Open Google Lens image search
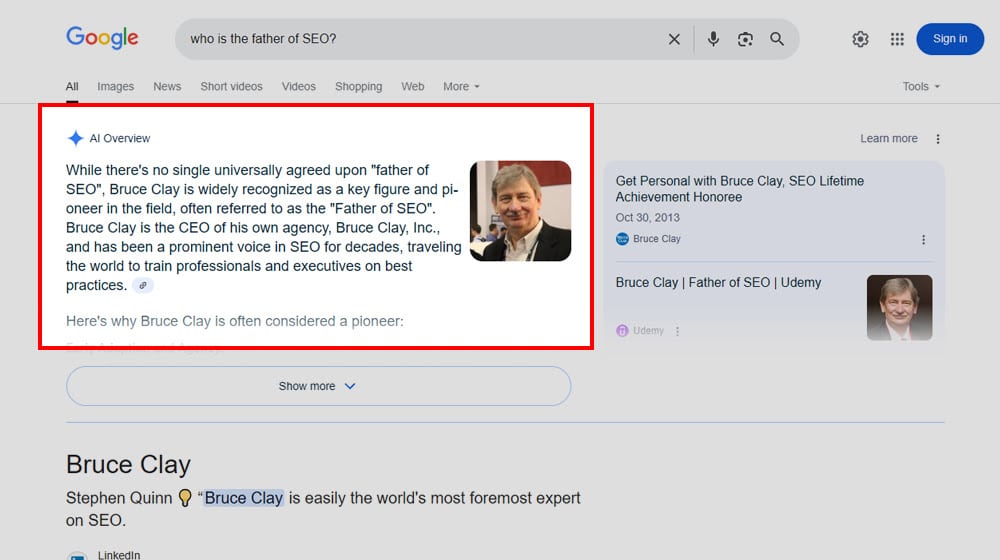 point(745,39)
